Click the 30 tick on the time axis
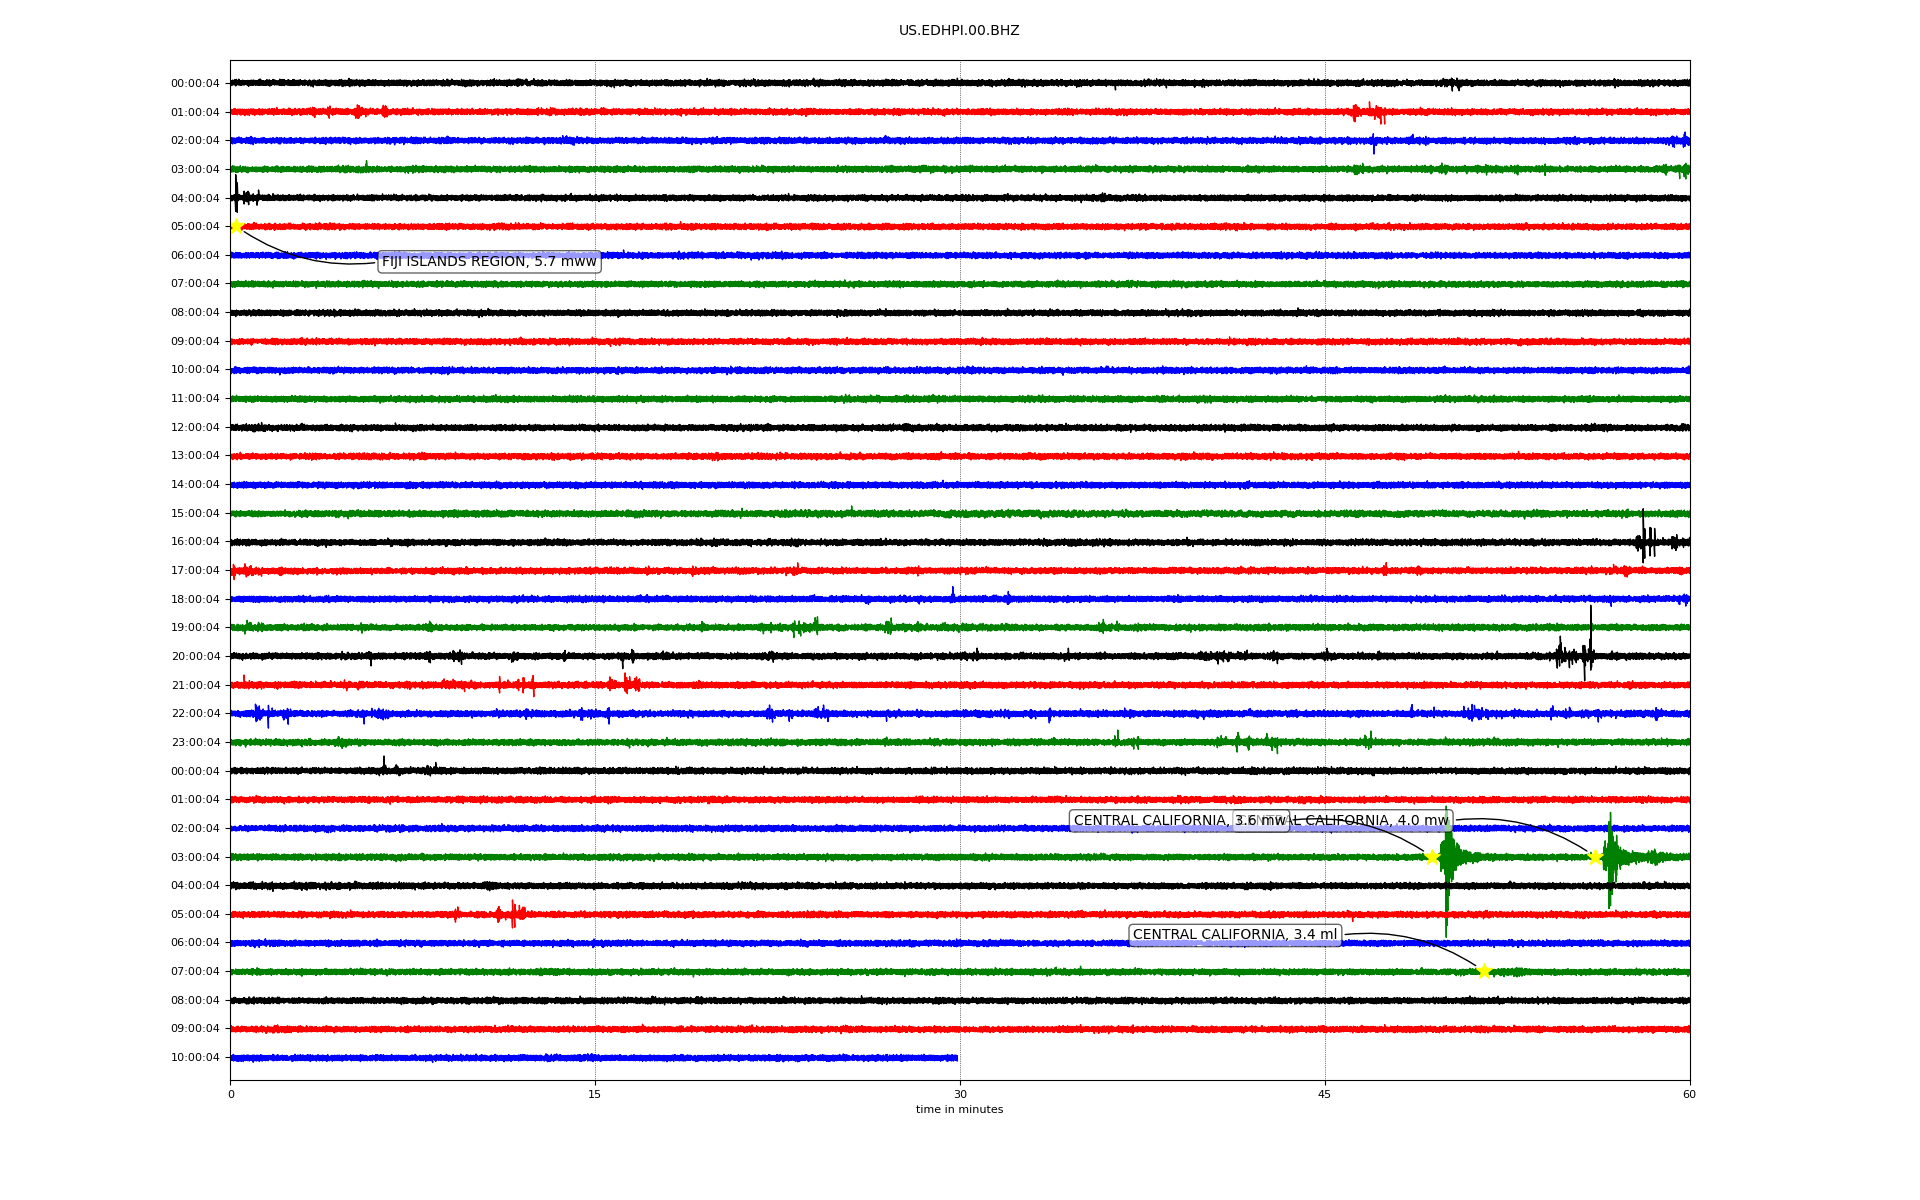The image size is (1920, 1200). [960, 1094]
